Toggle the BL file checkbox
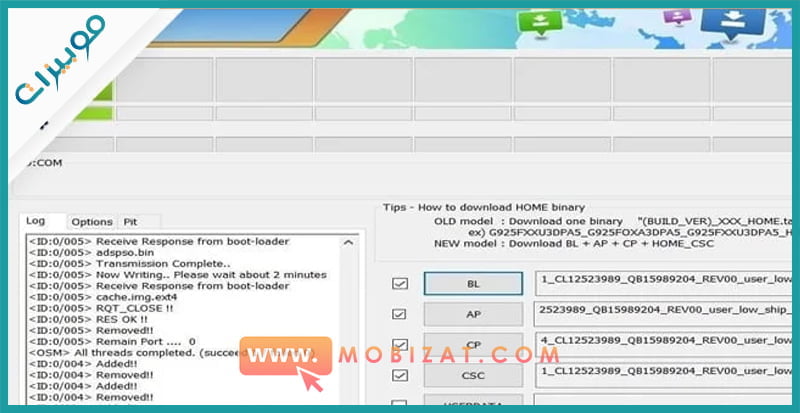 tap(400, 284)
